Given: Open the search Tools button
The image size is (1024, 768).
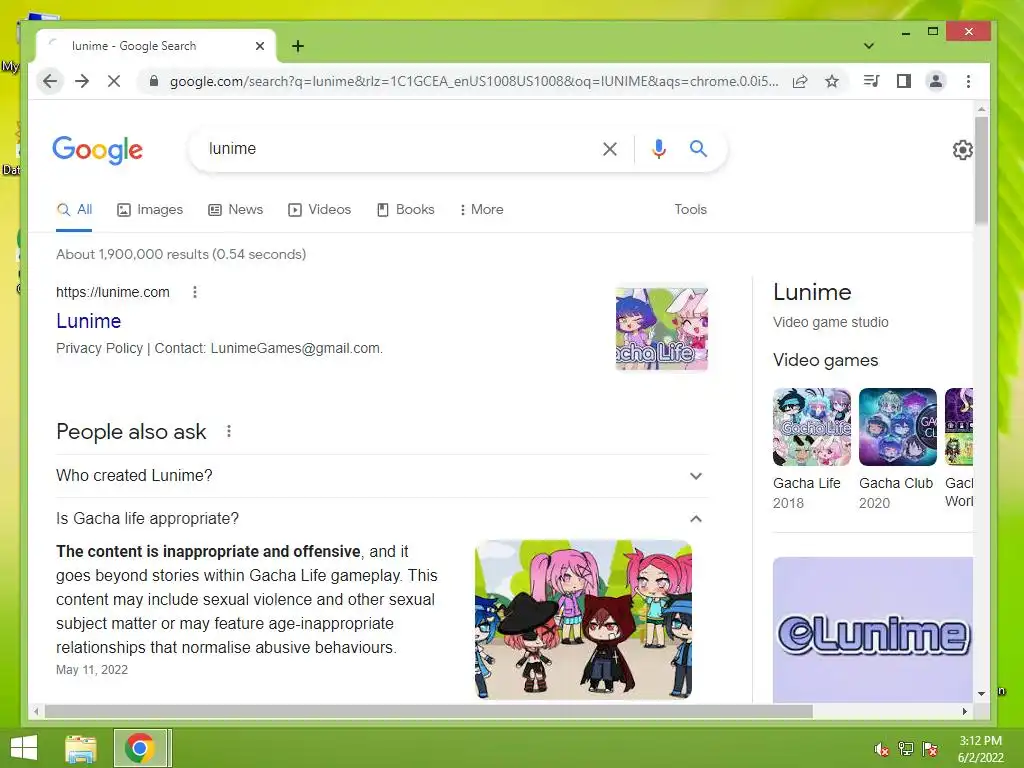Looking at the screenshot, I should tap(690, 210).
